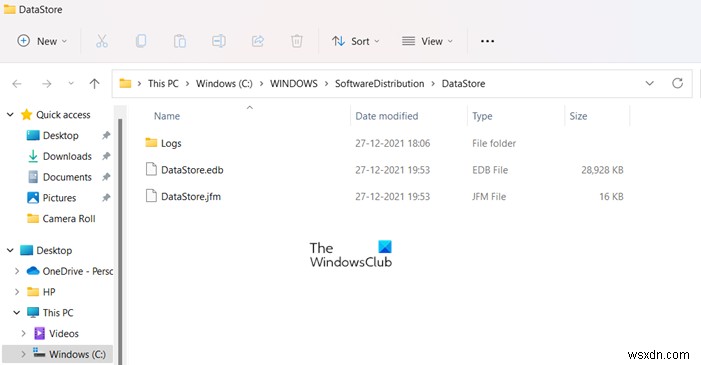701x365 pixels.
Task: Click the Logs folder icon
Action: (x=151, y=143)
